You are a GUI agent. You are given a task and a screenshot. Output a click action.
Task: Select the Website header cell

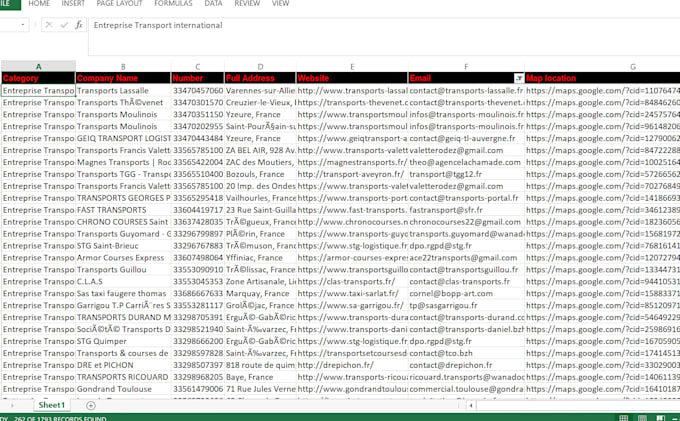[x=352, y=78]
